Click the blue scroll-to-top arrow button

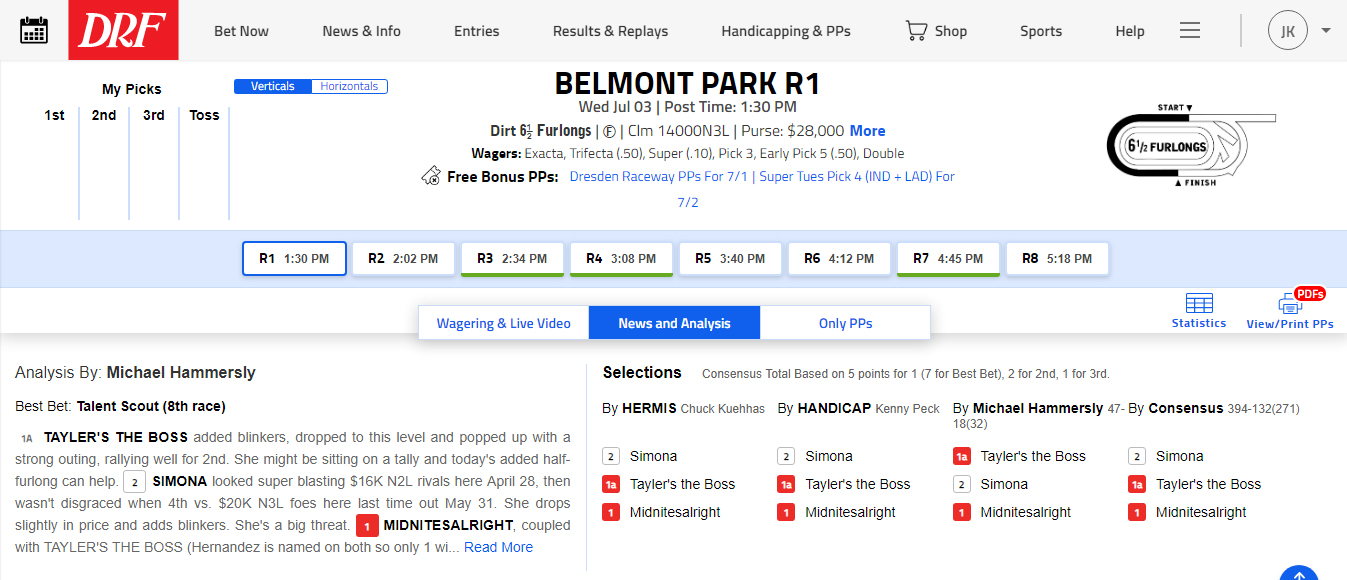1299,573
